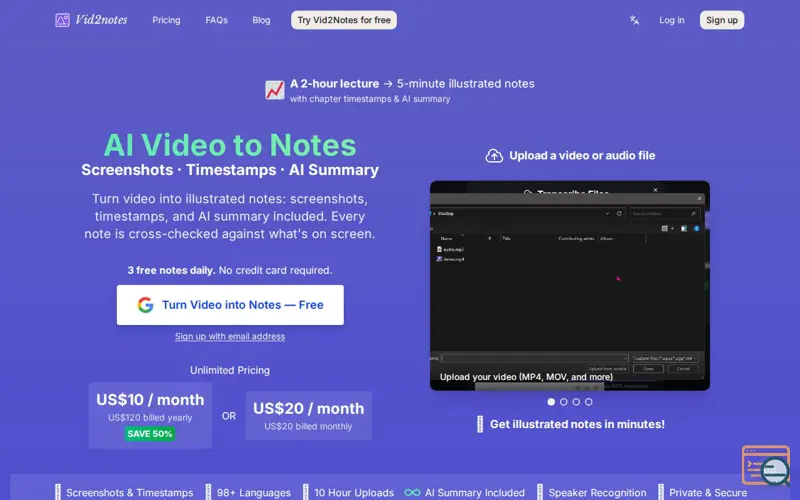Go to the Blog

pyautogui.click(x=261, y=20)
